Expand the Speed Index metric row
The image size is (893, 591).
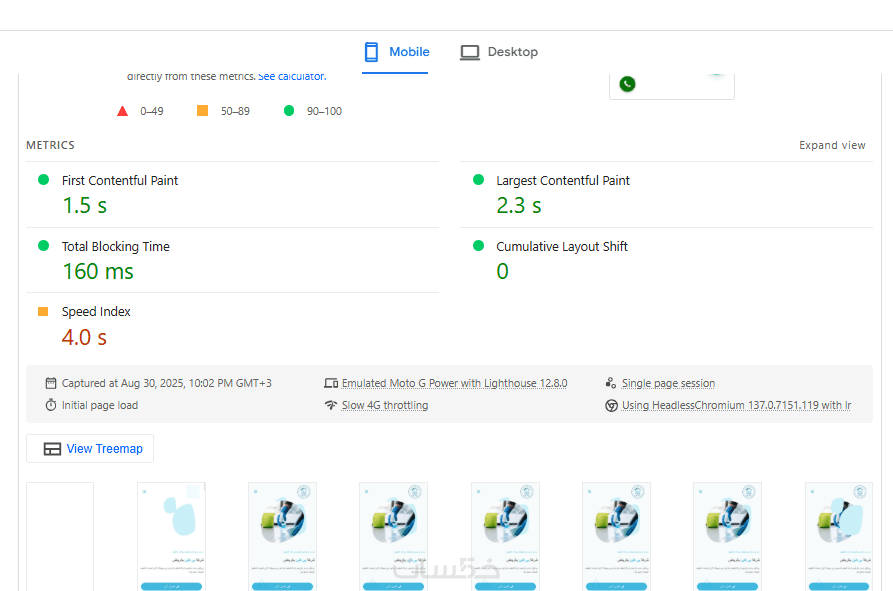(232, 327)
